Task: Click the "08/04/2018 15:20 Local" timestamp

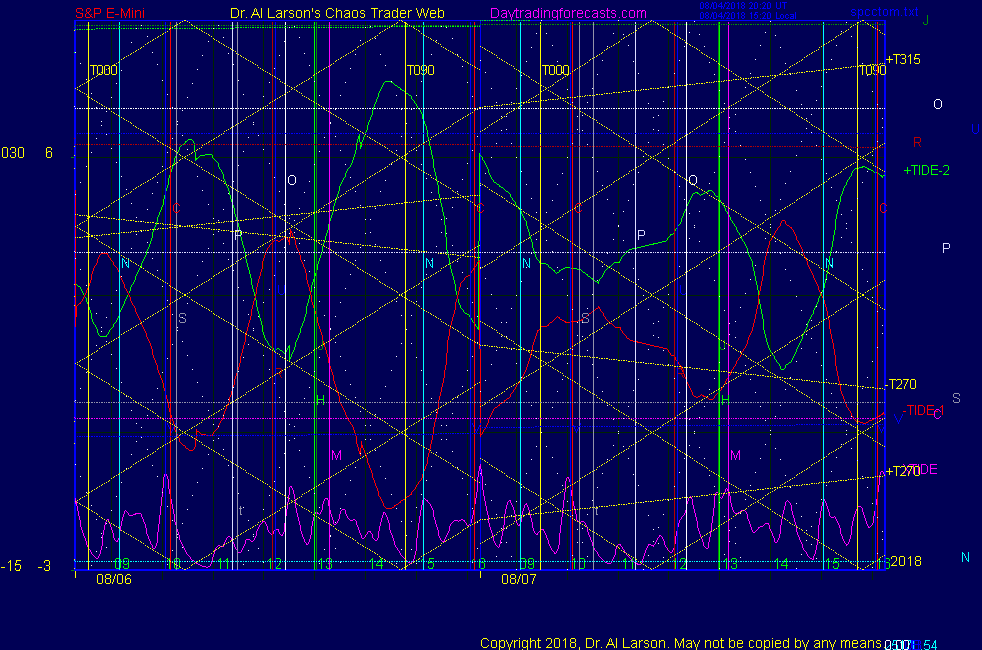Action: [748, 16]
